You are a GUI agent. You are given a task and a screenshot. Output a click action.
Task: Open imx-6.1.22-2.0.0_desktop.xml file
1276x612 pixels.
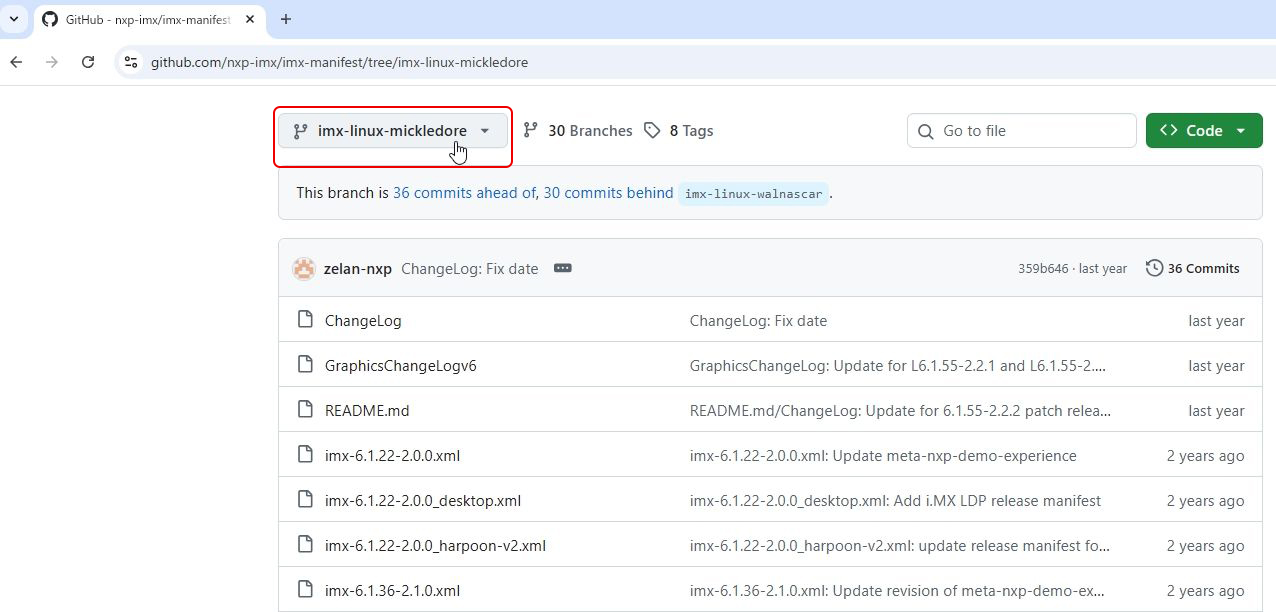[x=423, y=501]
